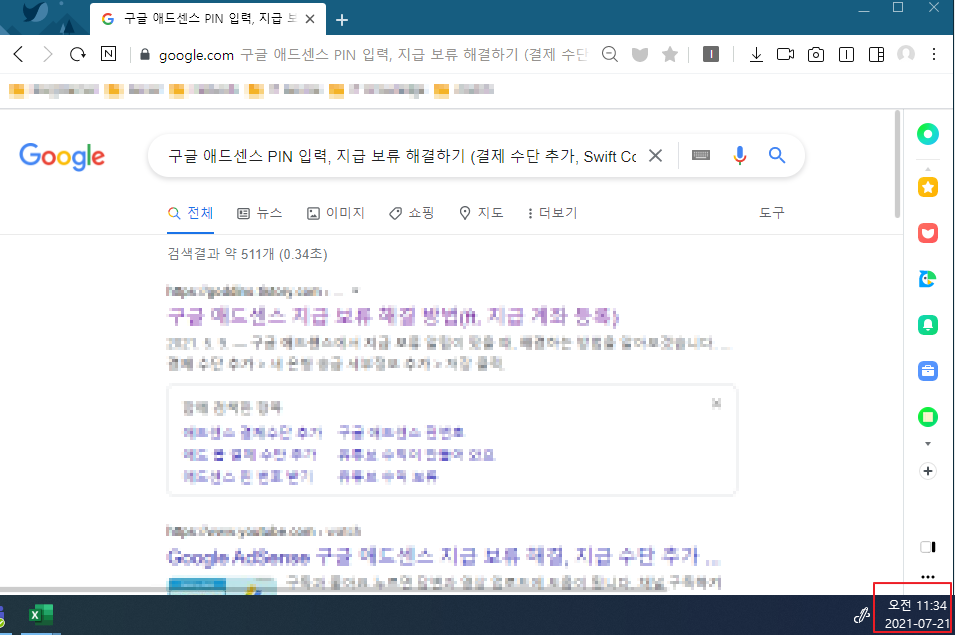Open Excel from the taskbar
955x635 pixels.
point(41,615)
